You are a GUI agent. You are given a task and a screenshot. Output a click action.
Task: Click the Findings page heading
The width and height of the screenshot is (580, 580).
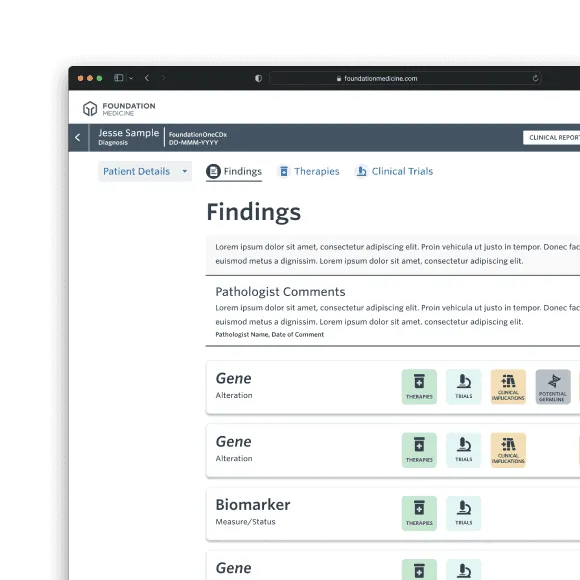[x=254, y=212]
